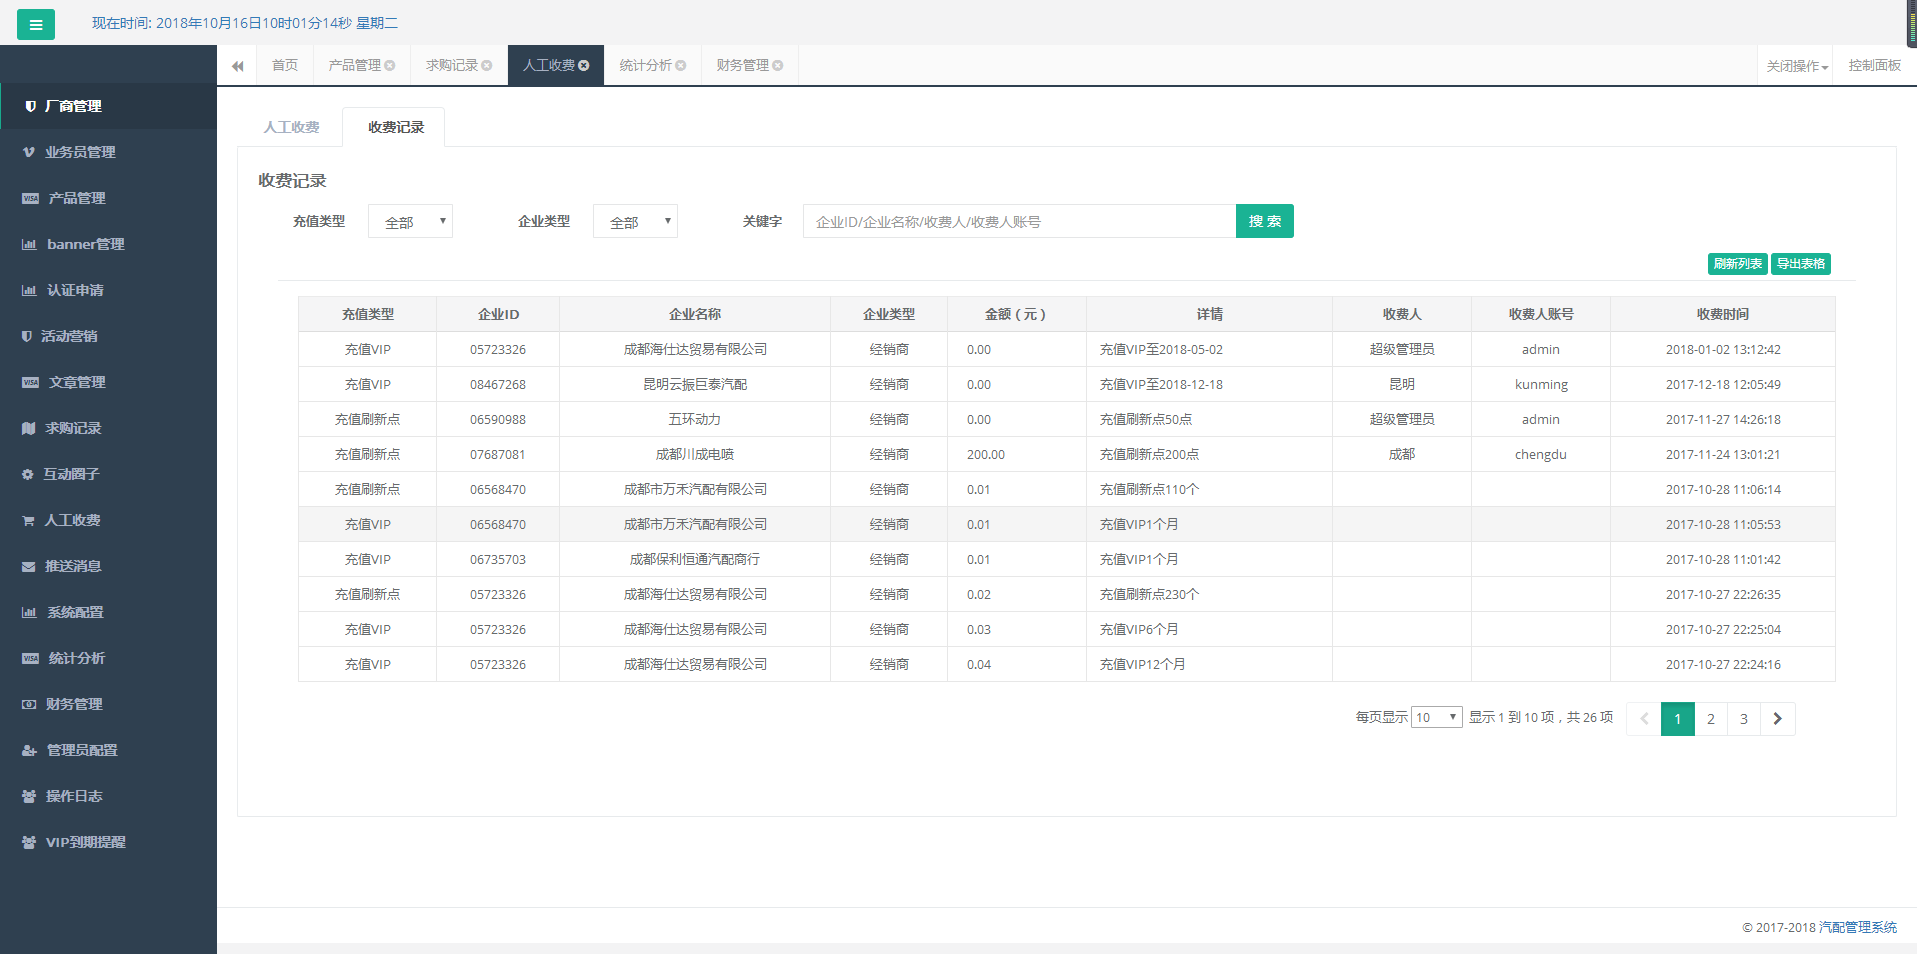Open the 充值类型 dropdown
This screenshot has height=954, width=1917.
pyautogui.click(x=410, y=222)
